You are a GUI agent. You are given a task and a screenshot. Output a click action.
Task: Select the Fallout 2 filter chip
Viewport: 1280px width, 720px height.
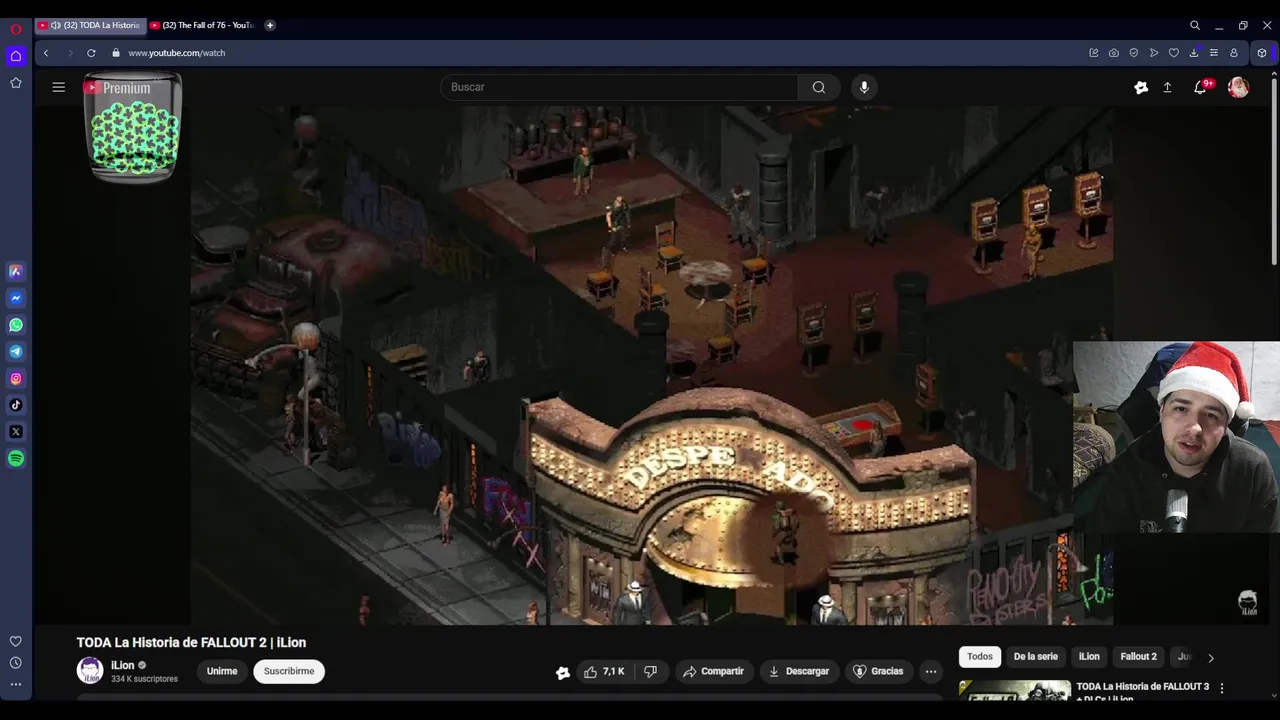[x=1138, y=657]
